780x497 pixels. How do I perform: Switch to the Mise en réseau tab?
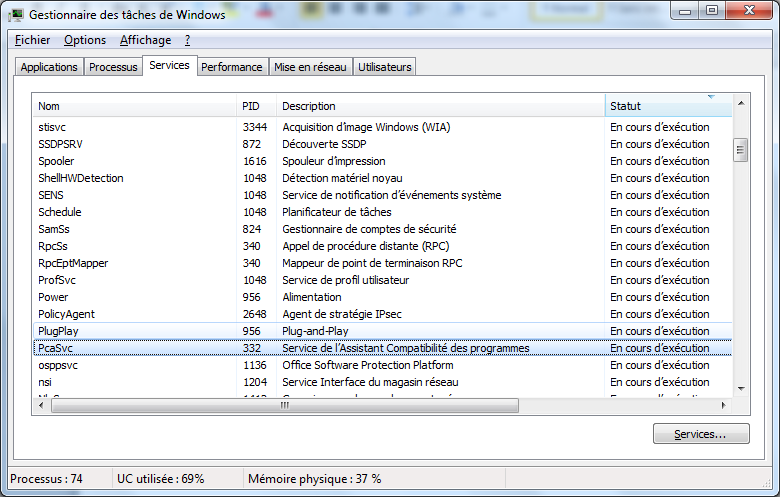pos(310,67)
